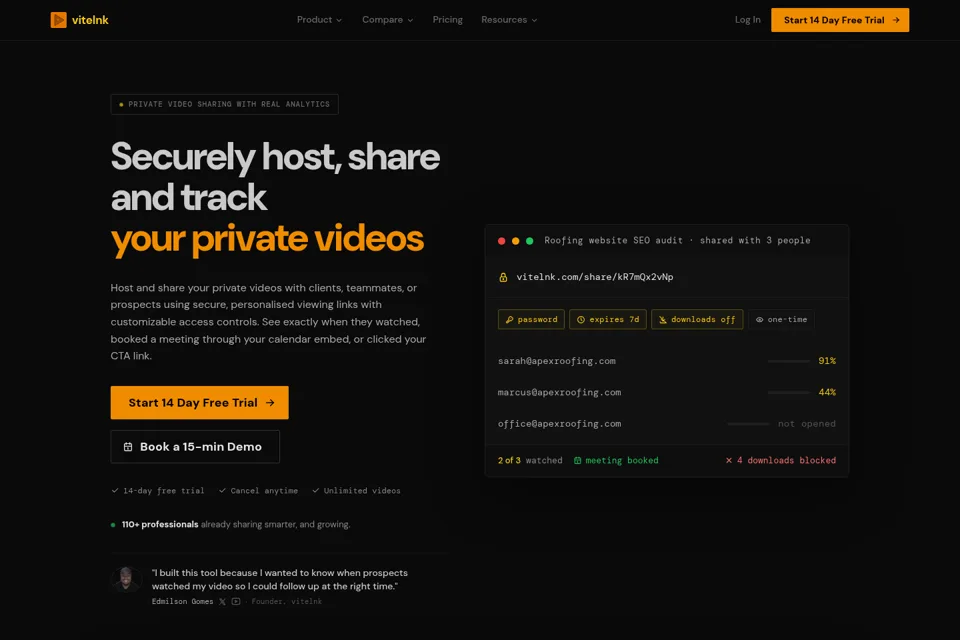Screen dimensions: 960x640
Task: Click 14-day free trial checkmark item
Action: coord(158,491)
